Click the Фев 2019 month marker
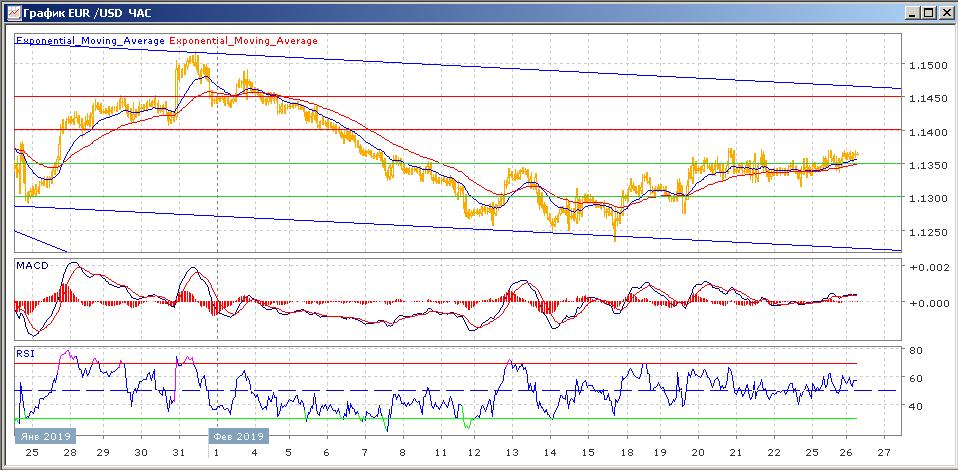Image resolution: width=958 pixels, height=471 pixels. click(x=238, y=437)
